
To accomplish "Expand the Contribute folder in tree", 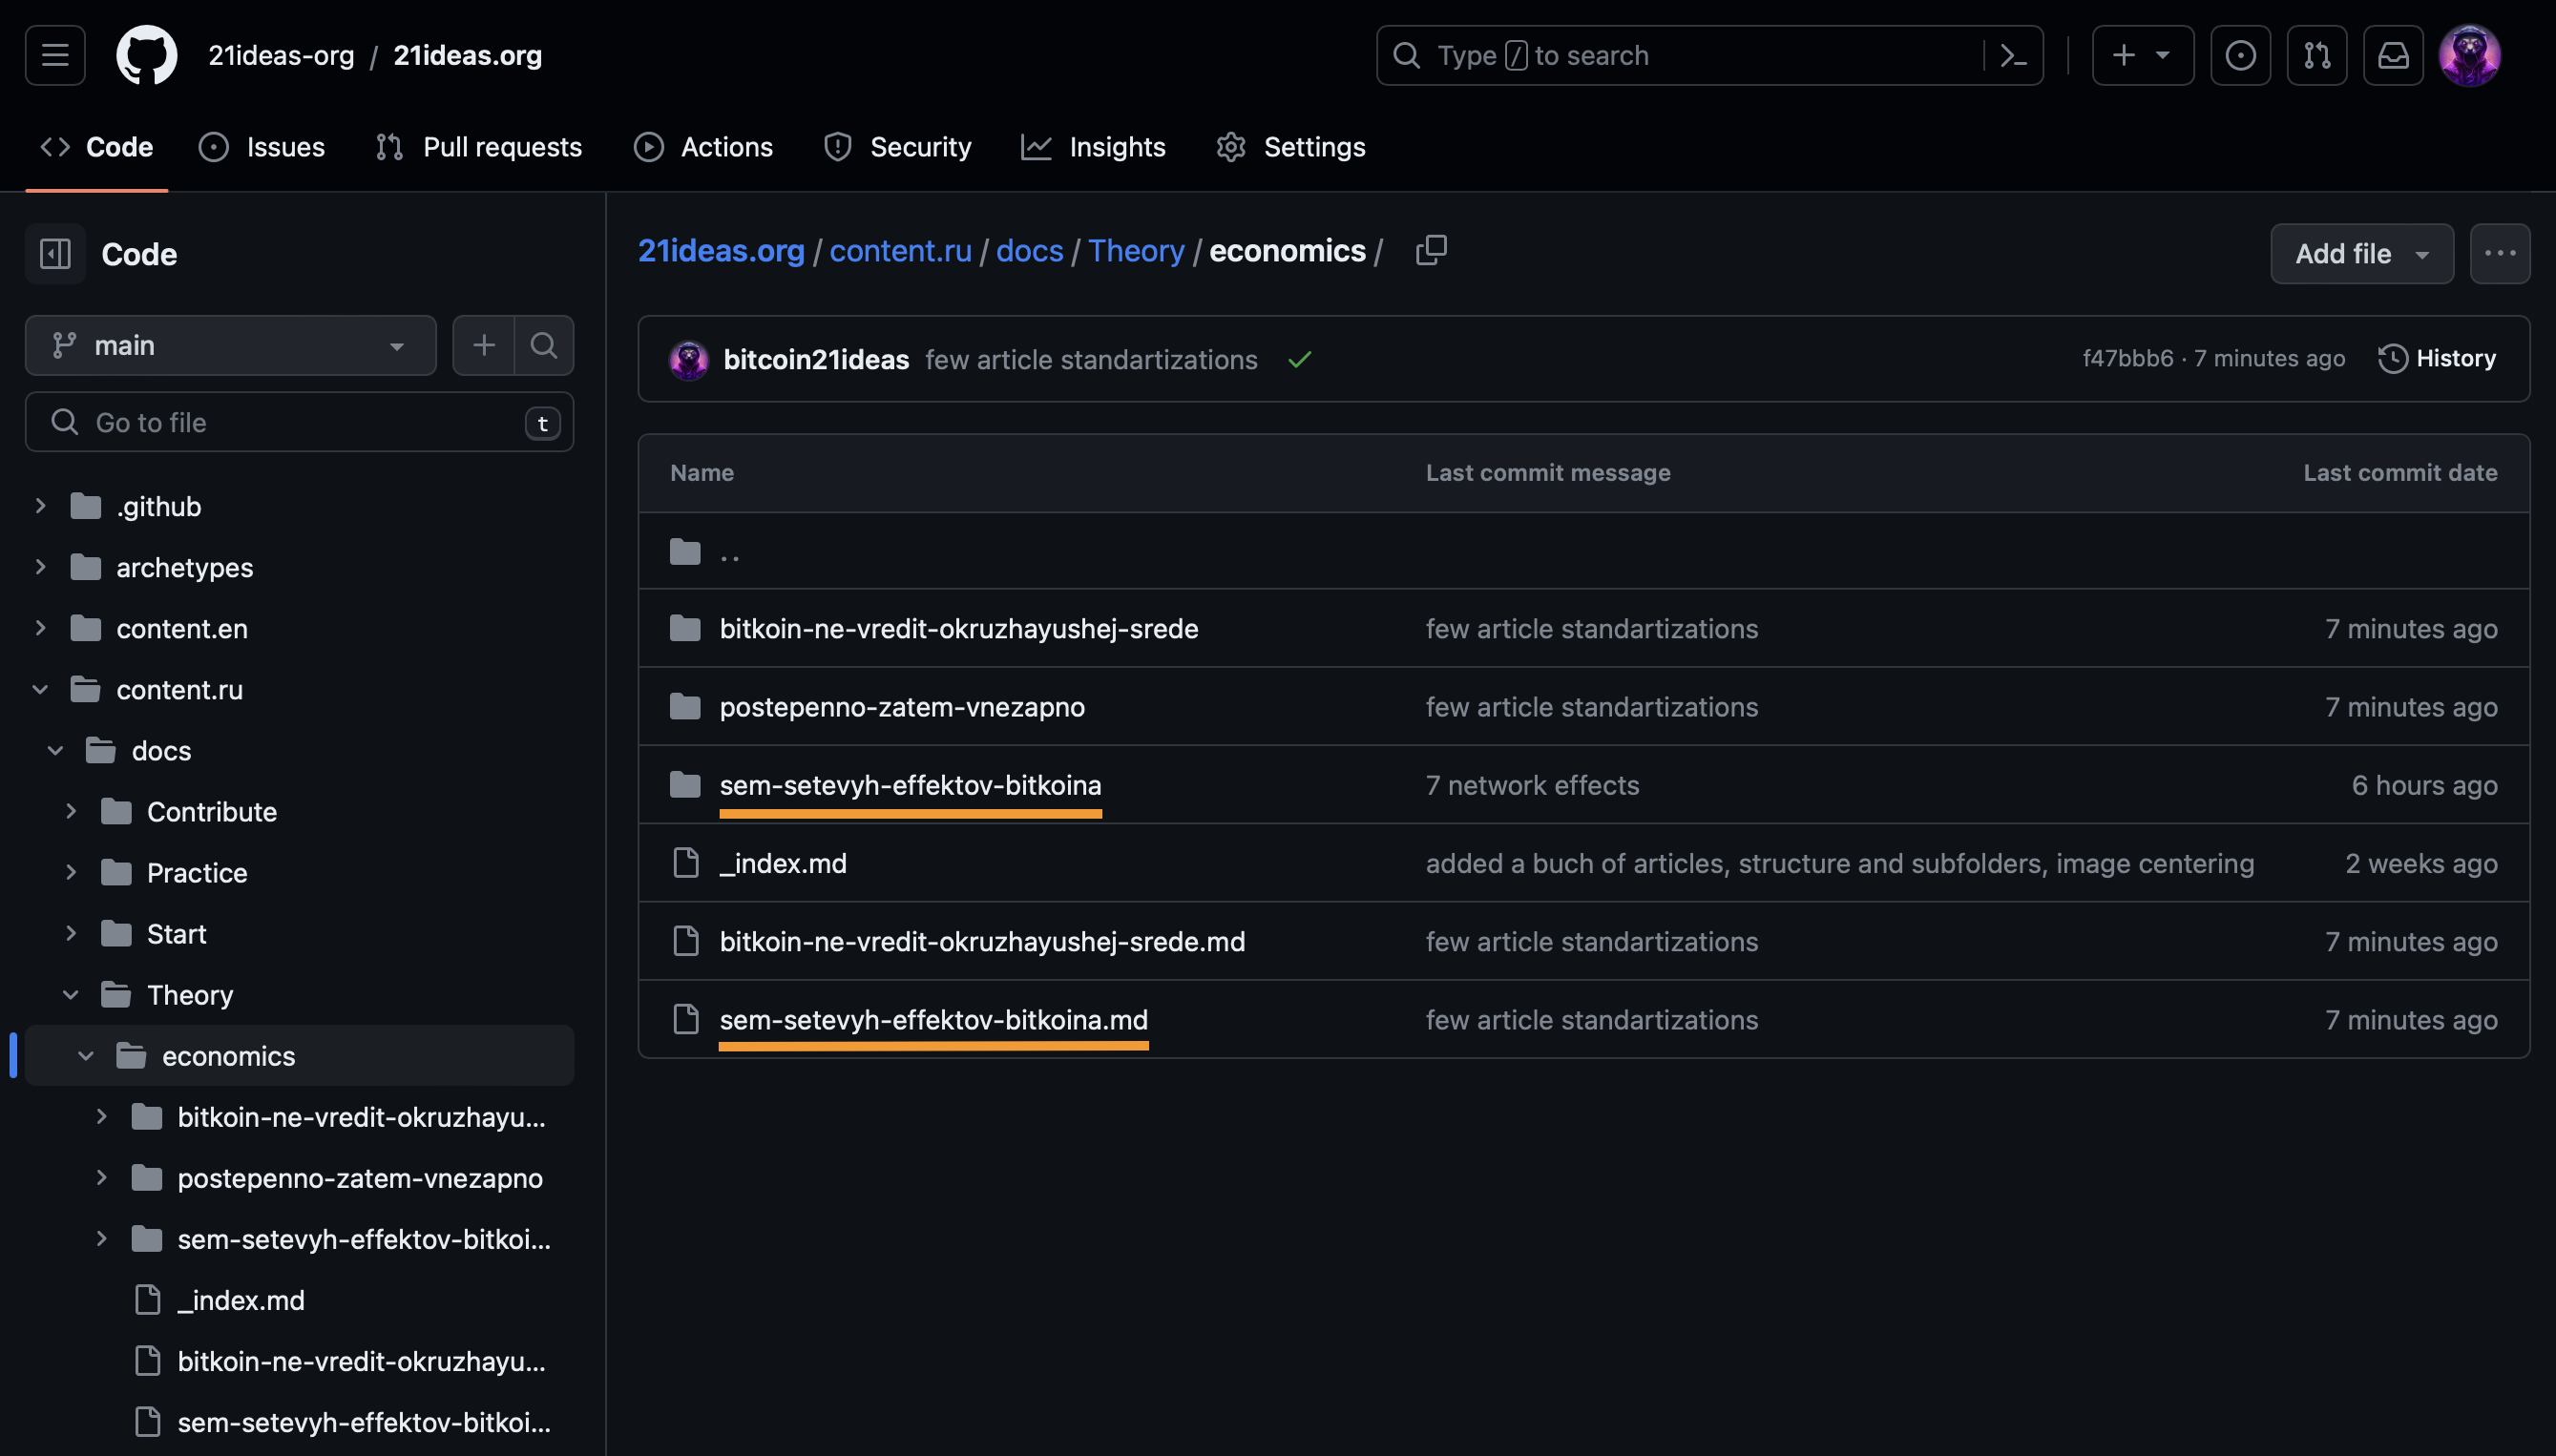I will (71, 812).
